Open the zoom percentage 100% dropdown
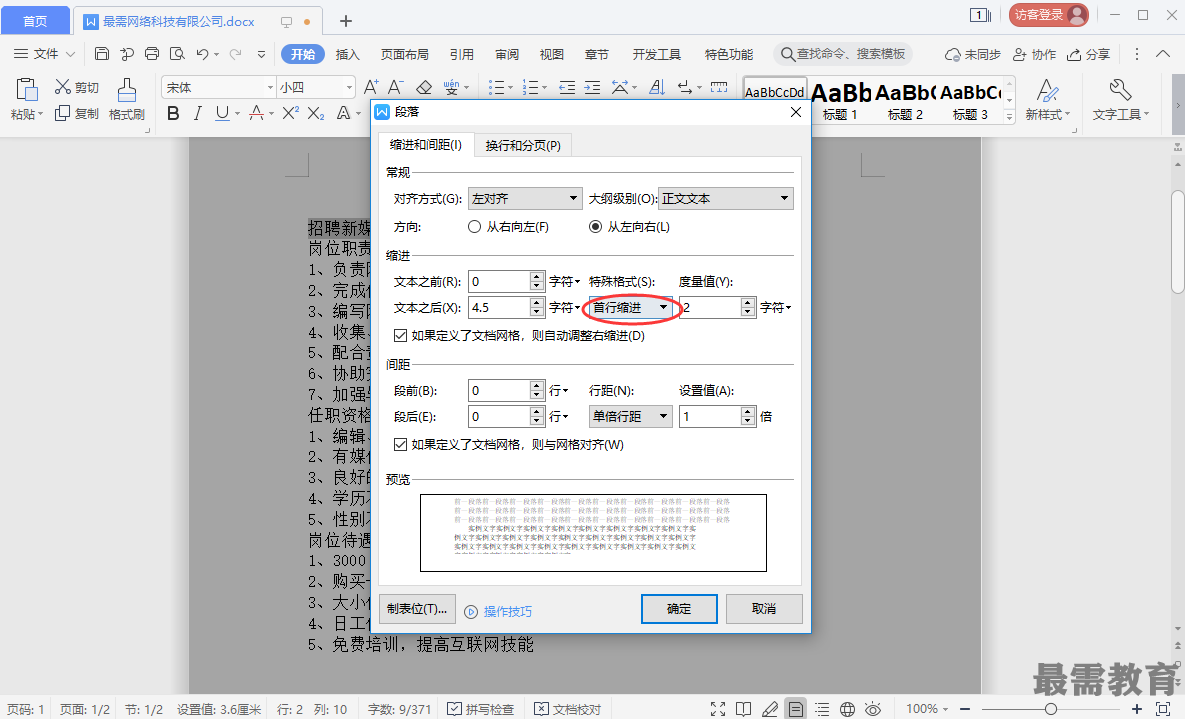 [x=927, y=708]
